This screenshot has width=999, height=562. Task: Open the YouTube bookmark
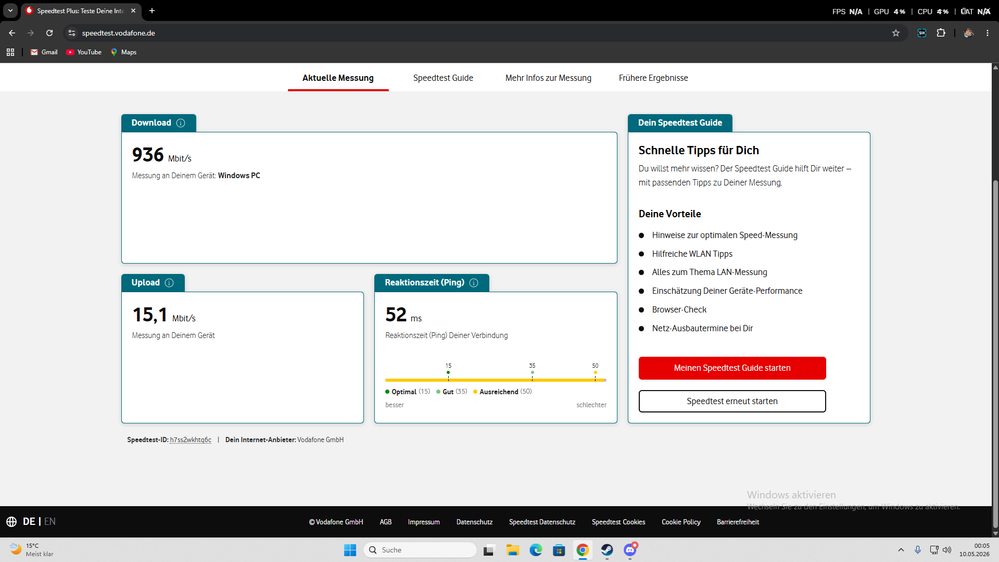tap(84, 52)
